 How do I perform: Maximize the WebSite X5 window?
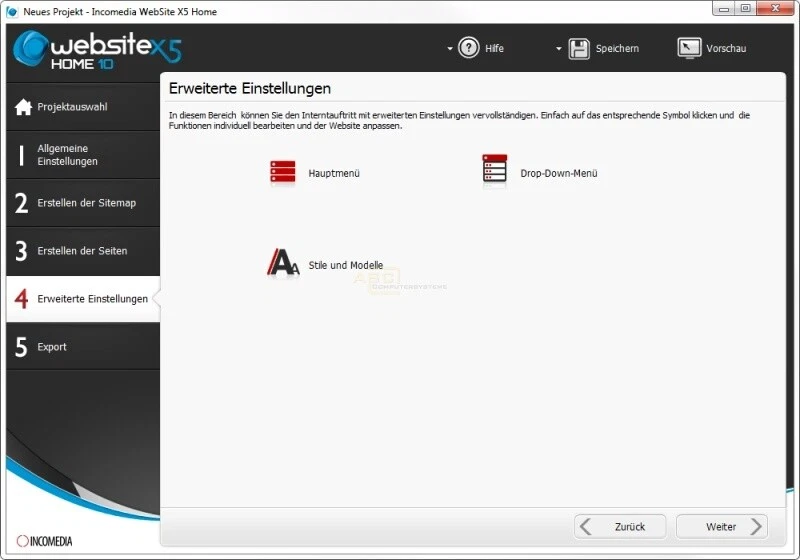745,8
